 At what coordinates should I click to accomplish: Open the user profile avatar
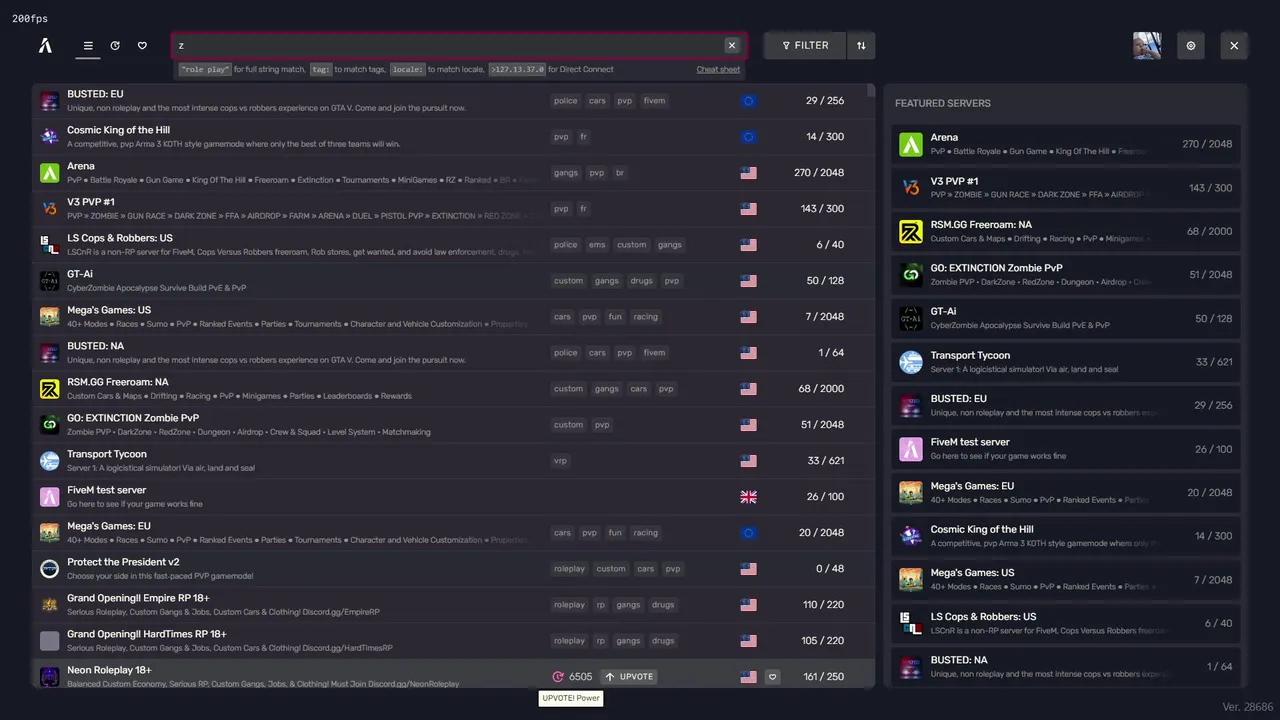pyautogui.click(x=1147, y=45)
